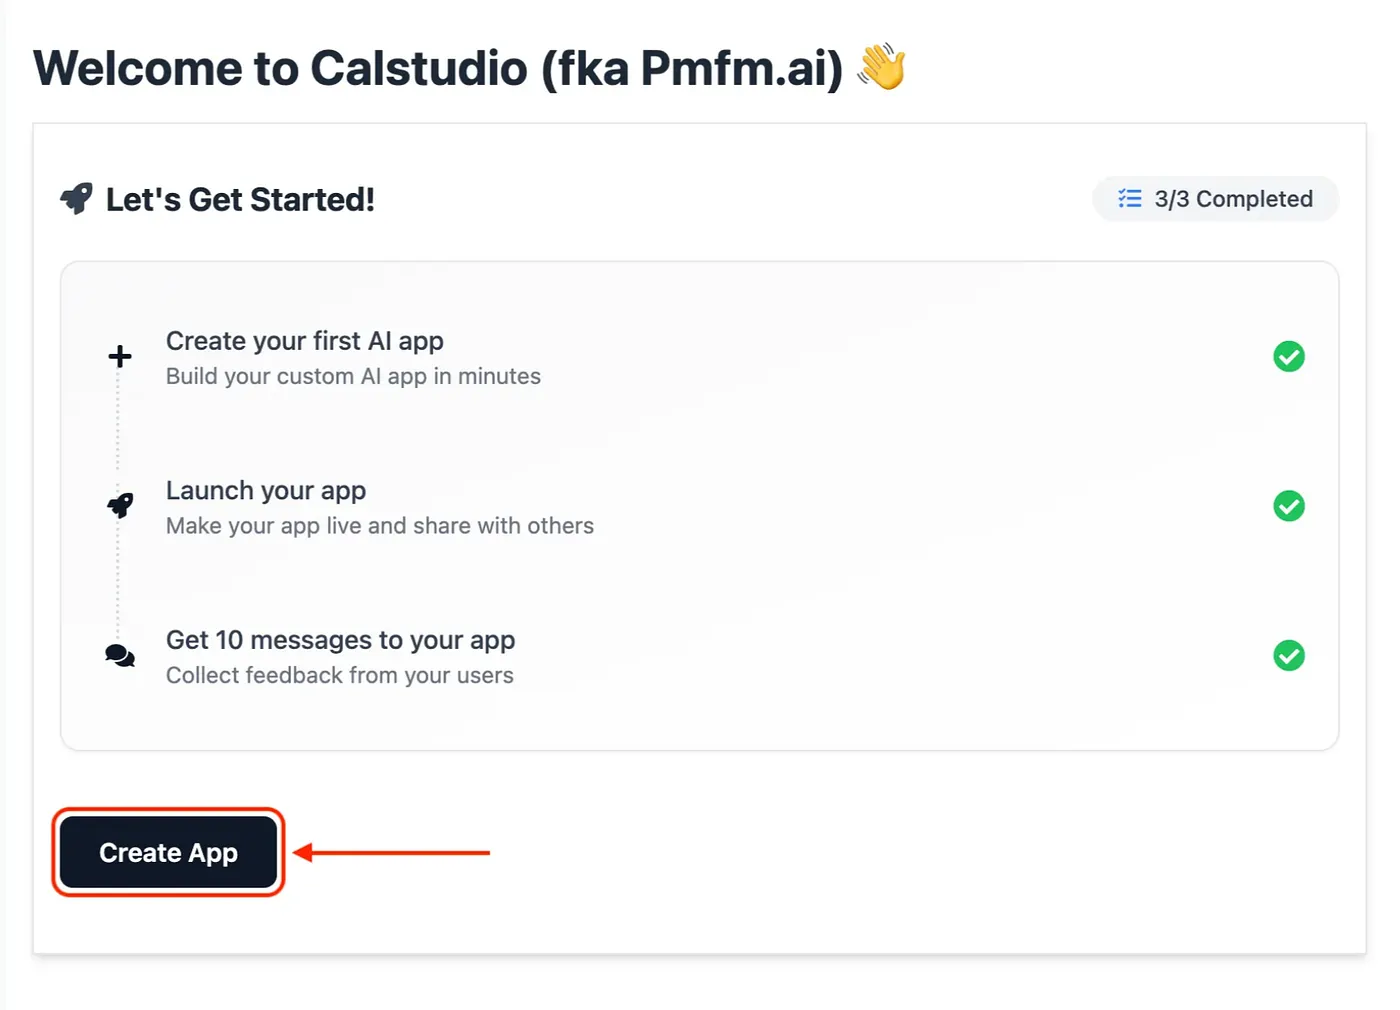Click the waving hand emoji in the title

pyautogui.click(x=881, y=67)
